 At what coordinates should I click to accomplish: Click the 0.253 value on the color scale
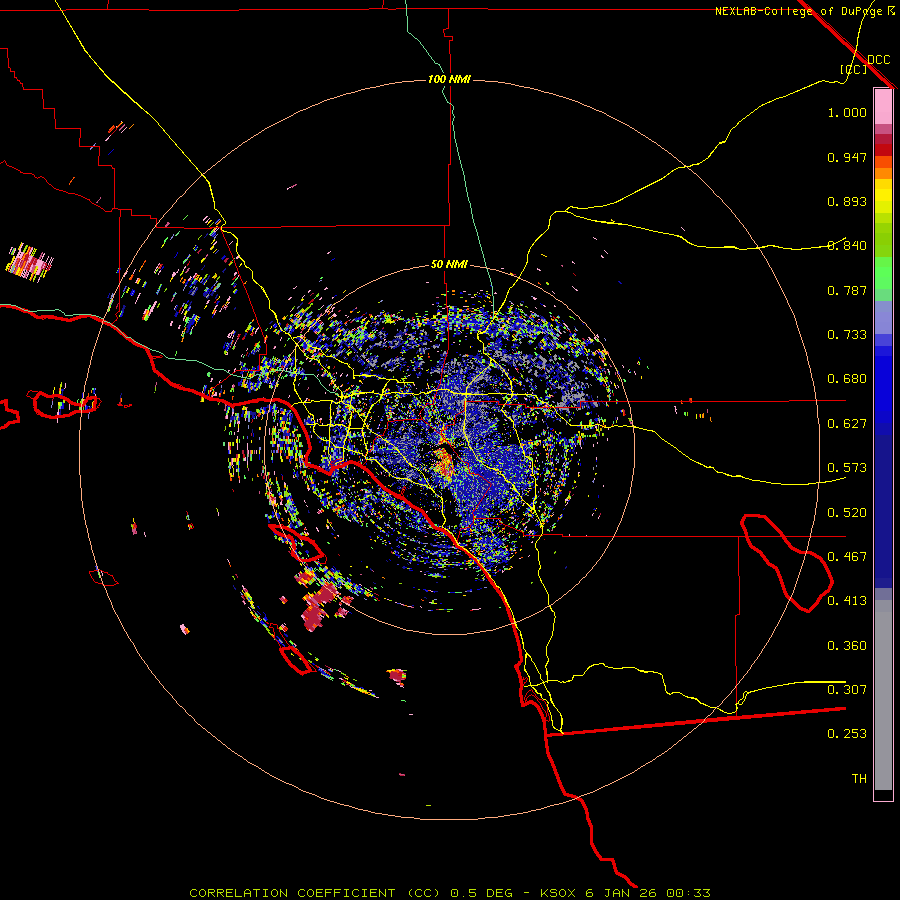847,734
